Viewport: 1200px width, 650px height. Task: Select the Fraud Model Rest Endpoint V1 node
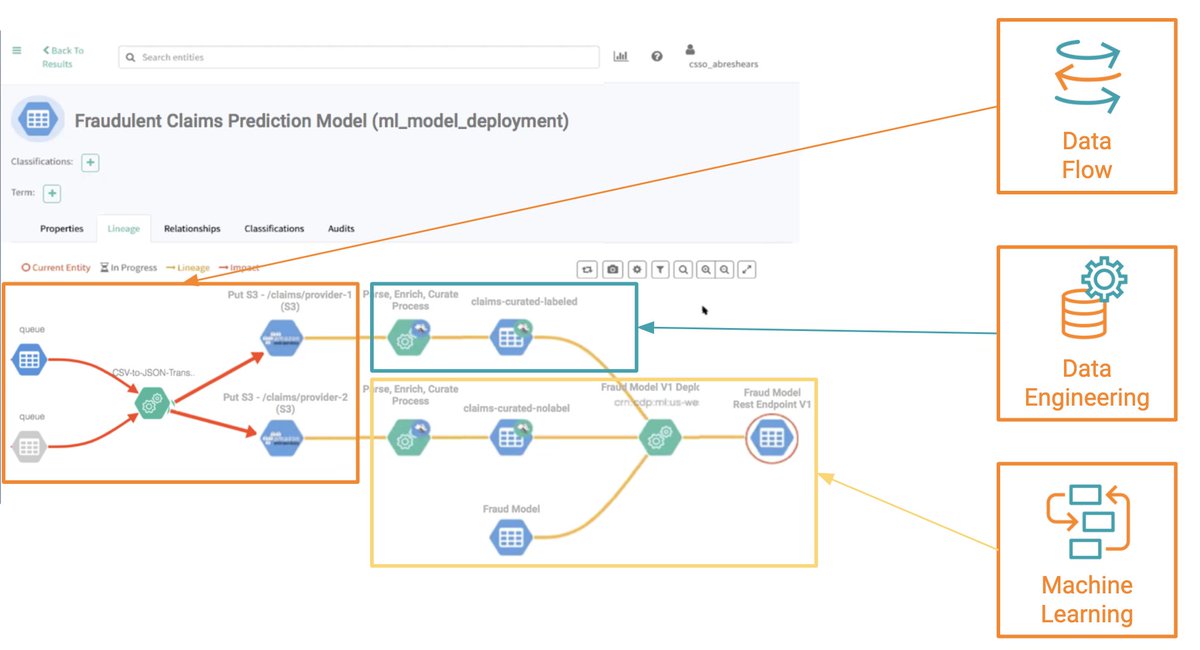[x=772, y=438]
